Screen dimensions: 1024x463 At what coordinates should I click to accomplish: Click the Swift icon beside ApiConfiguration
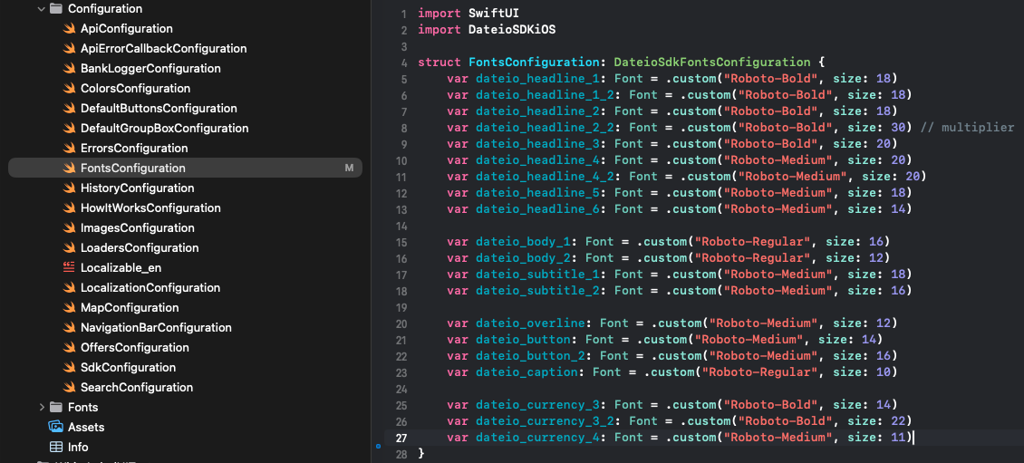(69, 29)
